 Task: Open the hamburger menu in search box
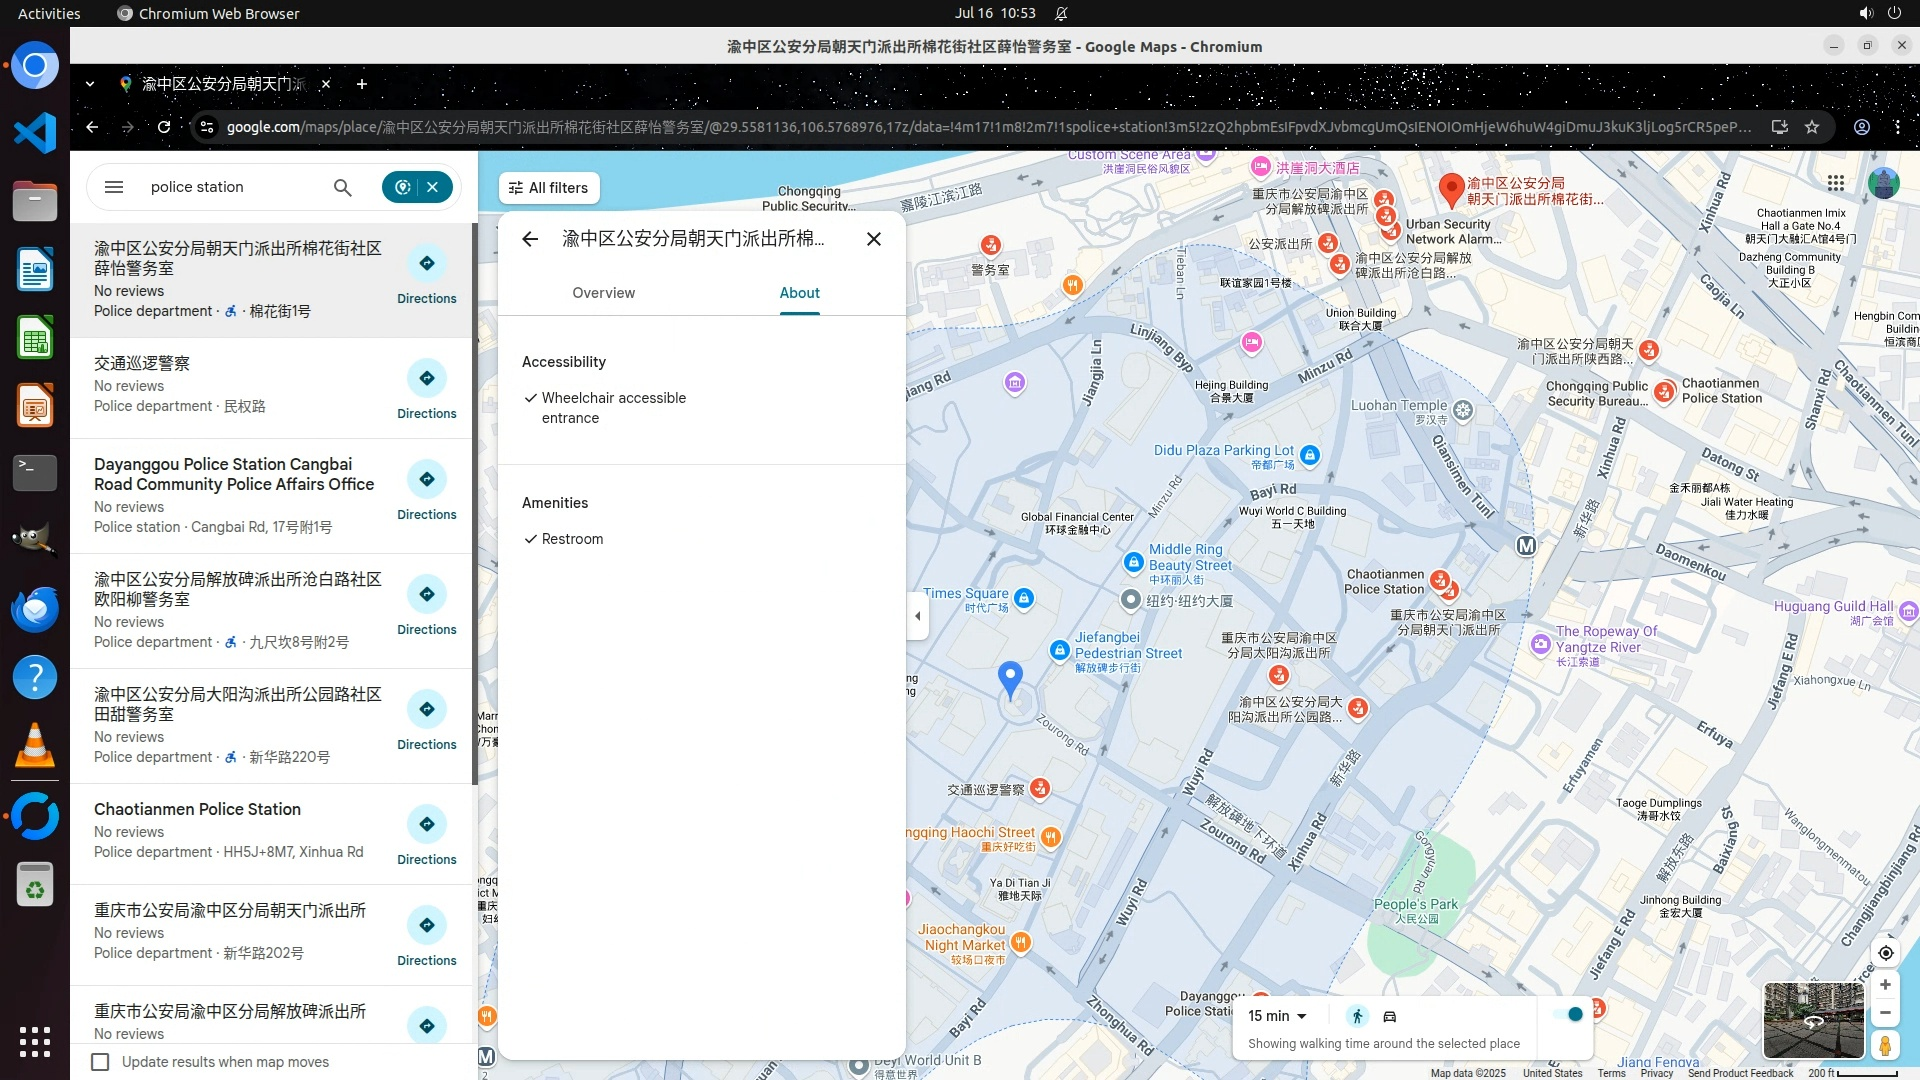[114, 187]
